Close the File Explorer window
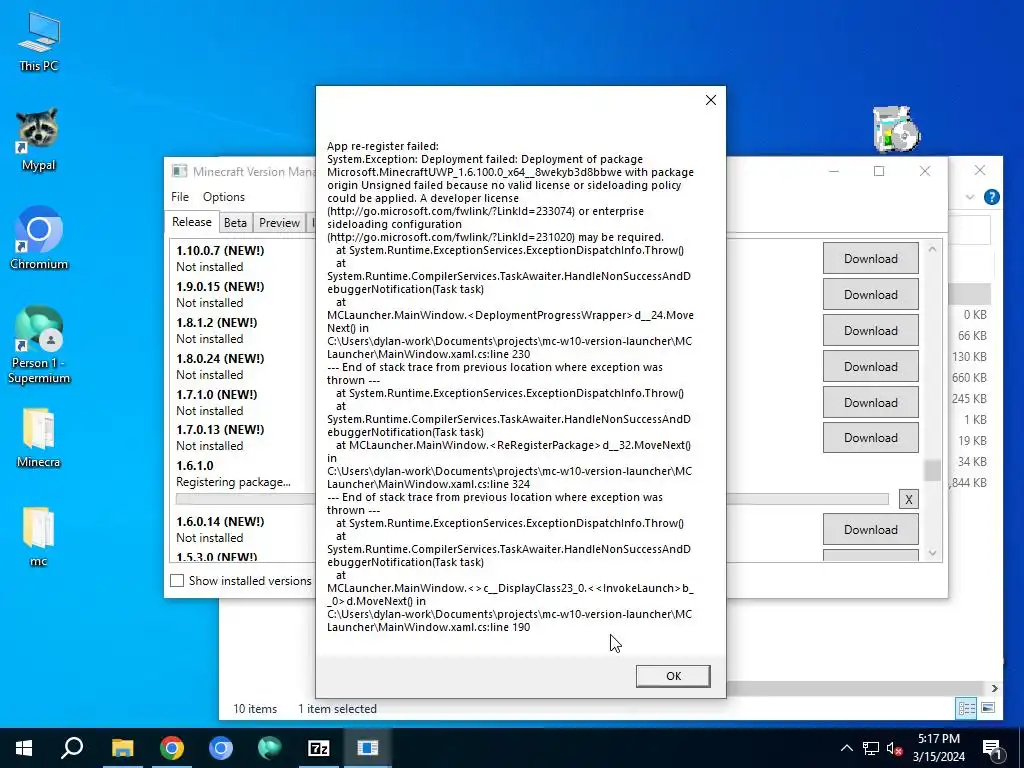The image size is (1024, 768). click(x=980, y=170)
